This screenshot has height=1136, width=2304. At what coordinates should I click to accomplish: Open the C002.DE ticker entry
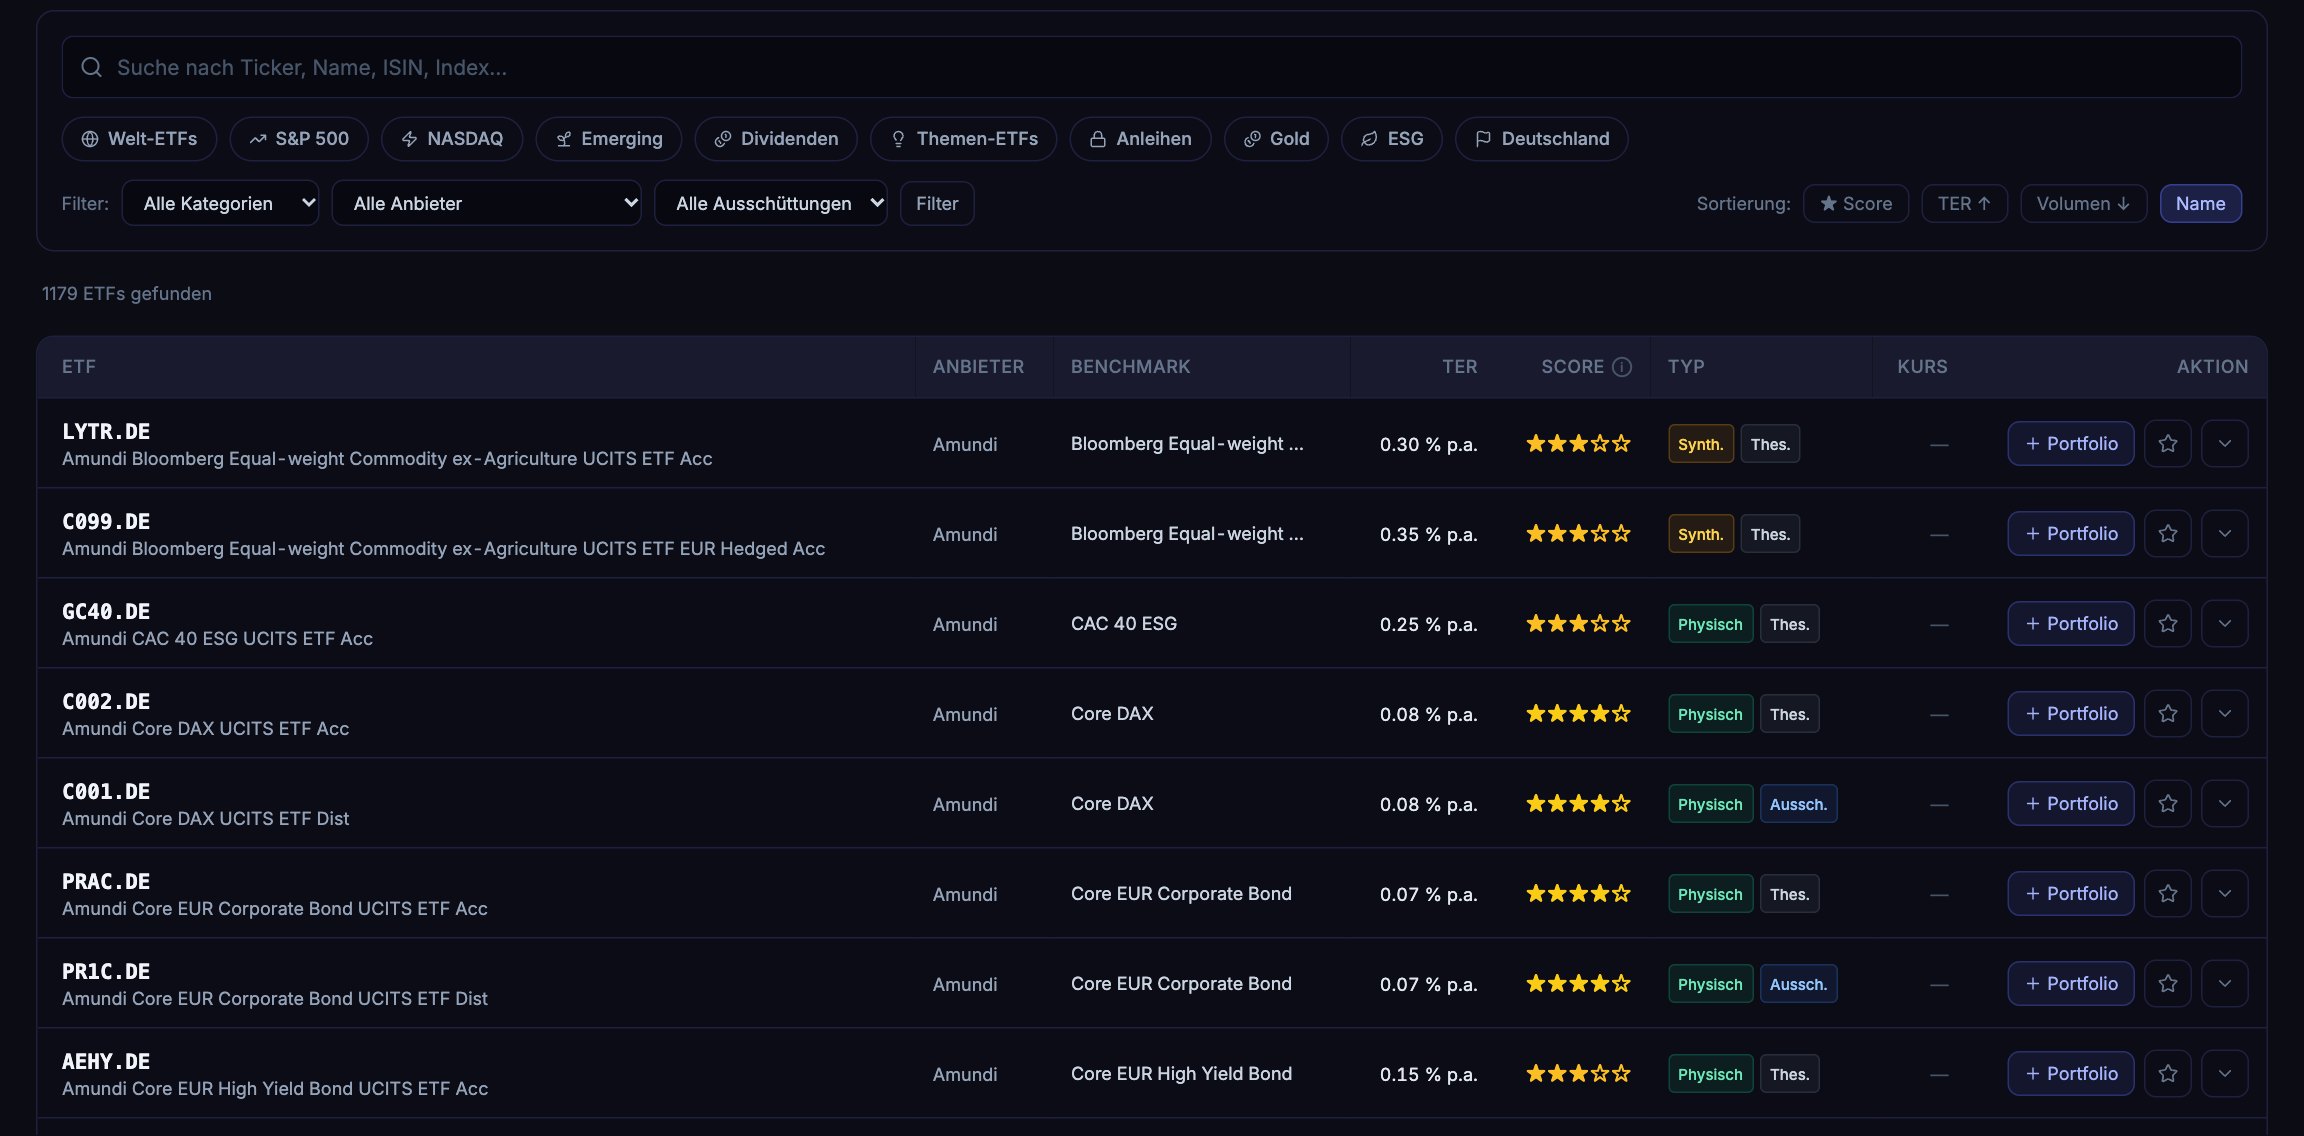(x=106, y=702)
